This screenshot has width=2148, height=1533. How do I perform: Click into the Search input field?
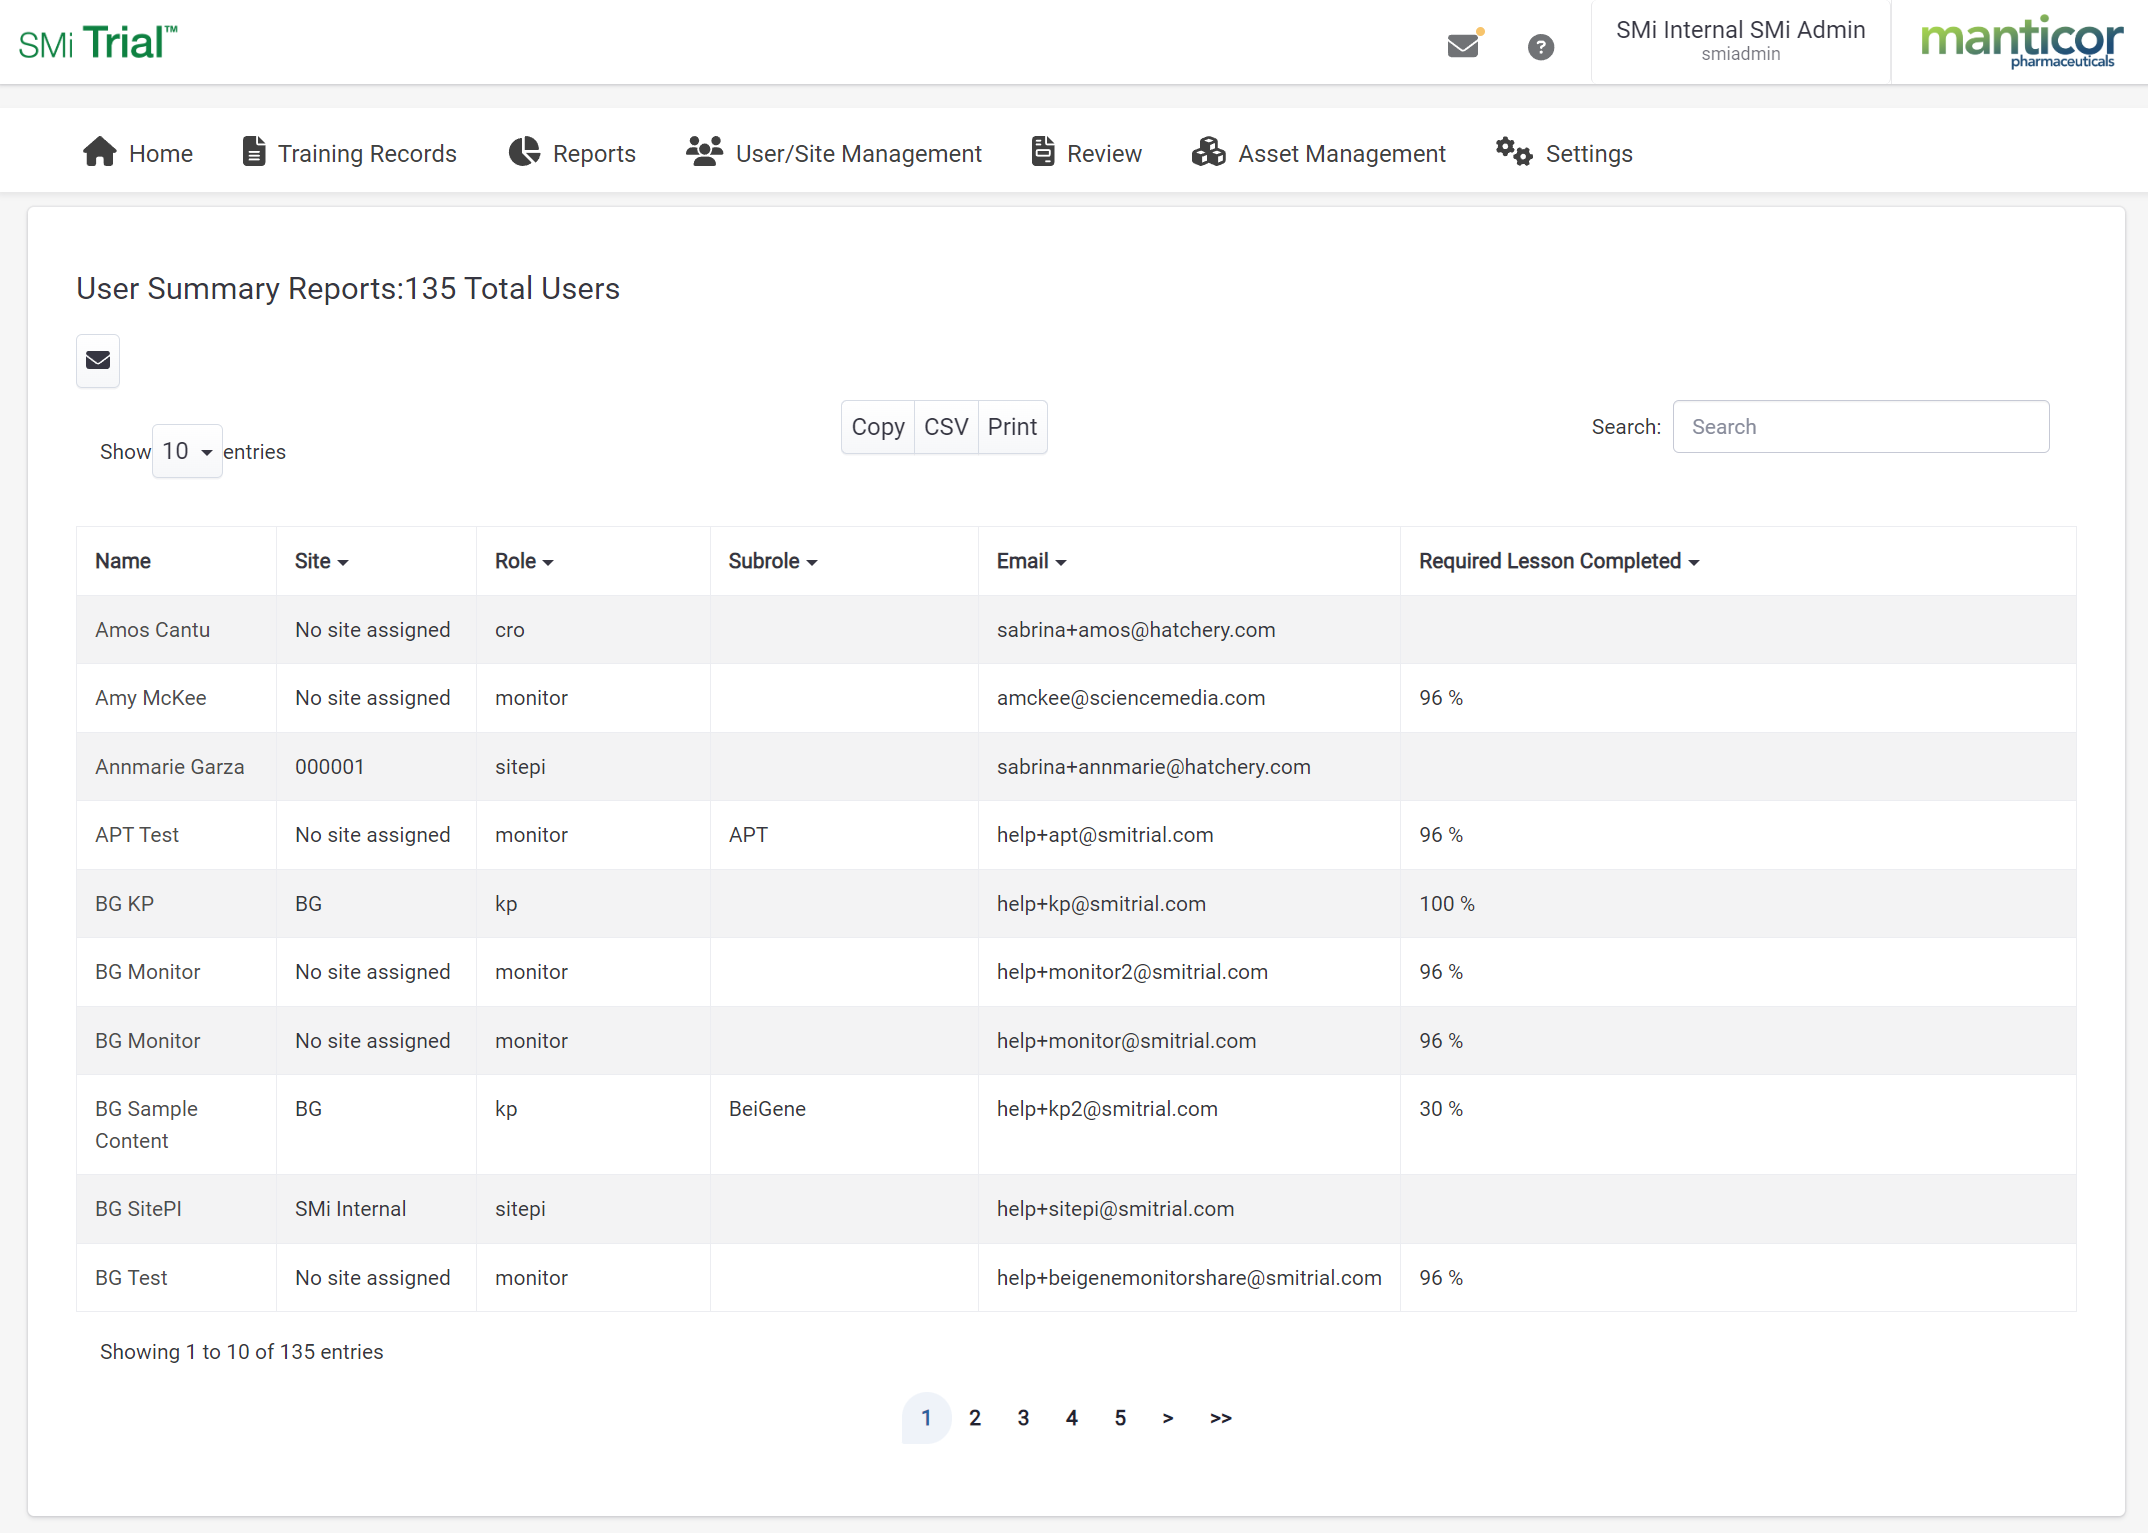[x=1860, y=427]
